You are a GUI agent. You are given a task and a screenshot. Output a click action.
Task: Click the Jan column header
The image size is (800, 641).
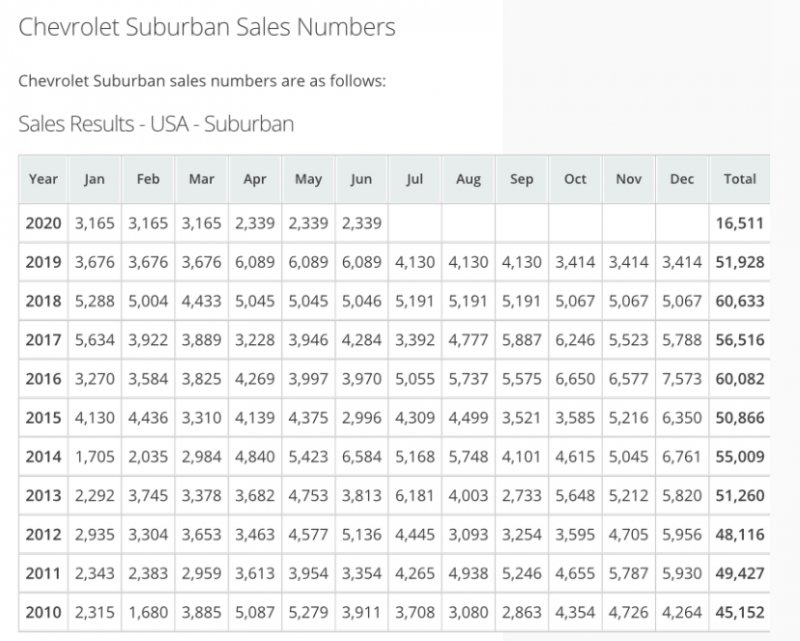coord(94,179)
